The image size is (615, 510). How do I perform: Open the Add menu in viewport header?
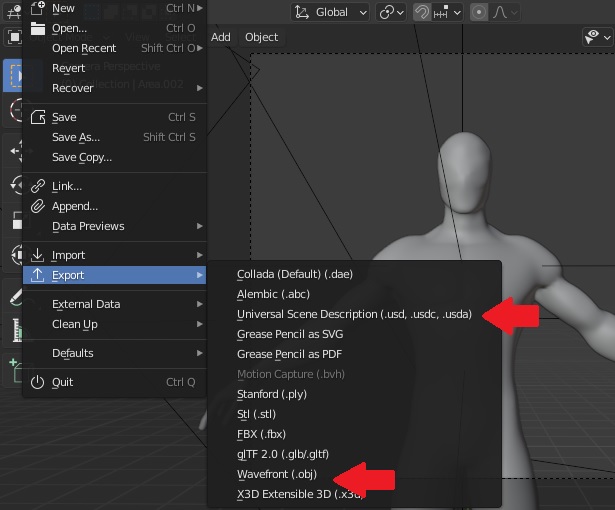[x=221, y=37]
